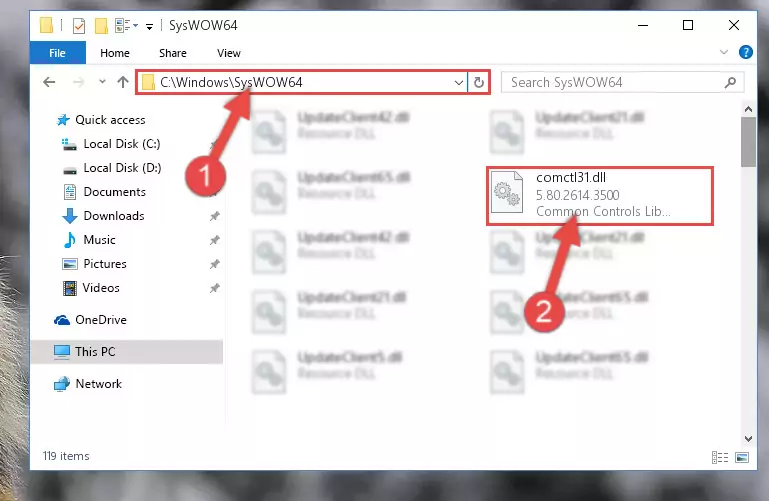The image size is (769, 501).
Task: Click the pin icon next to Pictures
Action: click(x=214, y=264)
